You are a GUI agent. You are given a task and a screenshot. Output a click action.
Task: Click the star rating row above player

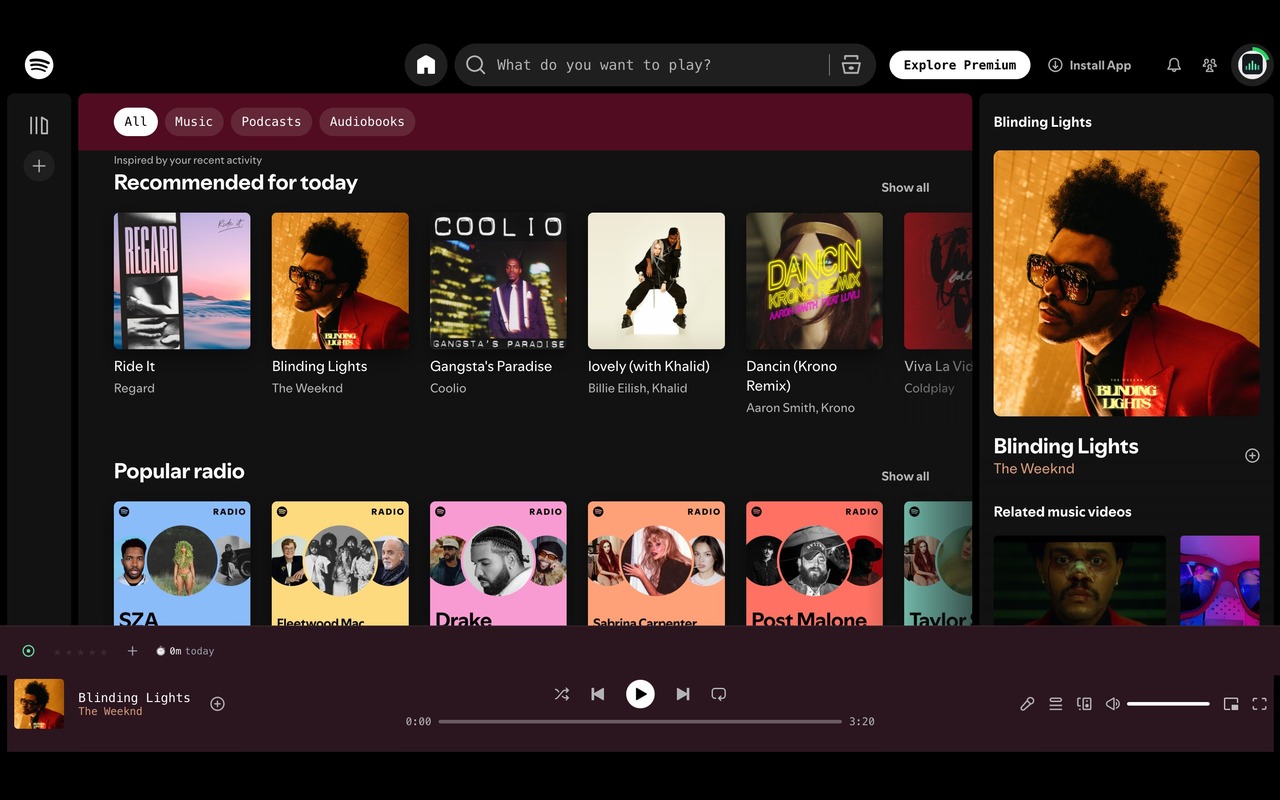[80, 652]
